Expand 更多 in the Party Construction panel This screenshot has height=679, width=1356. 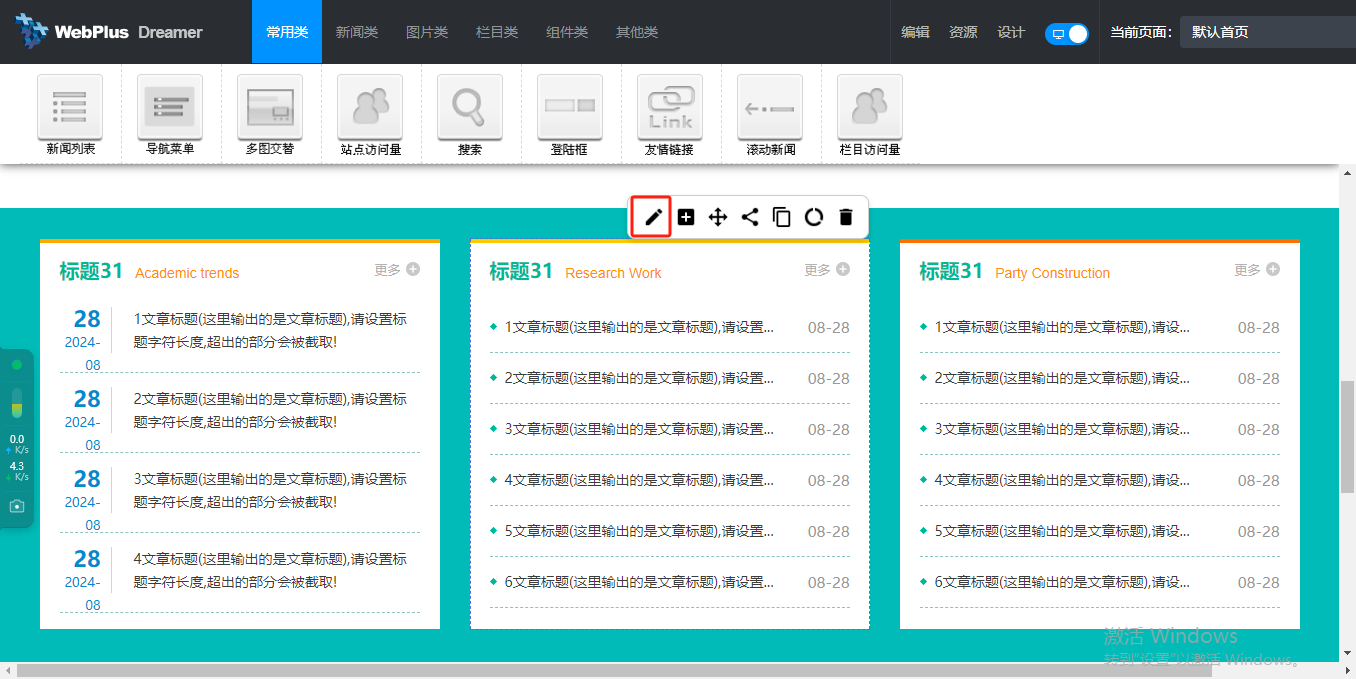click(1257, 269)
